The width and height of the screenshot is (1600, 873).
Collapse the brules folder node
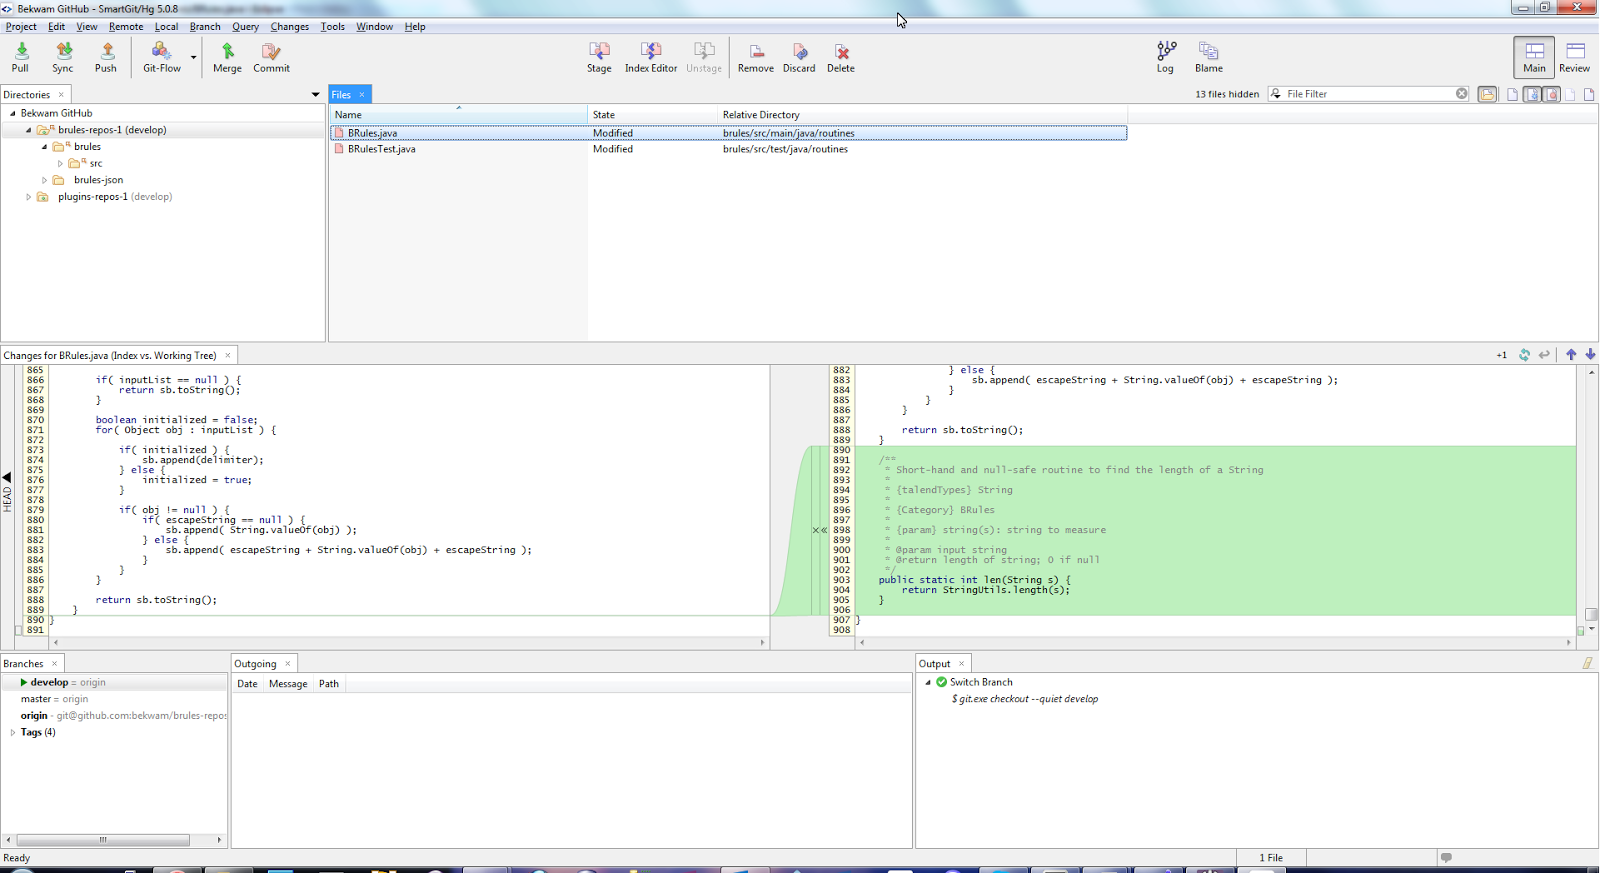[x=44, y=147]
